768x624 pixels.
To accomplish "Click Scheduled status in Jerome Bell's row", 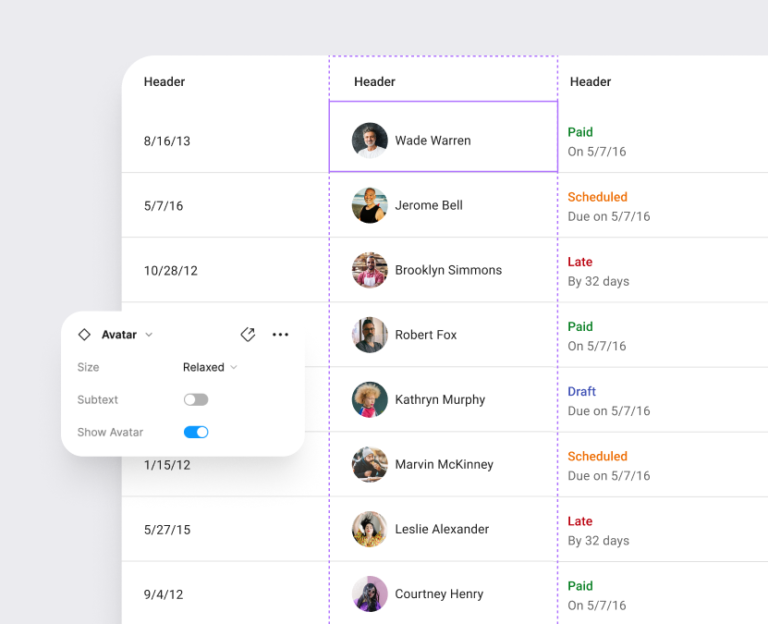I will (x=598, y=197).
